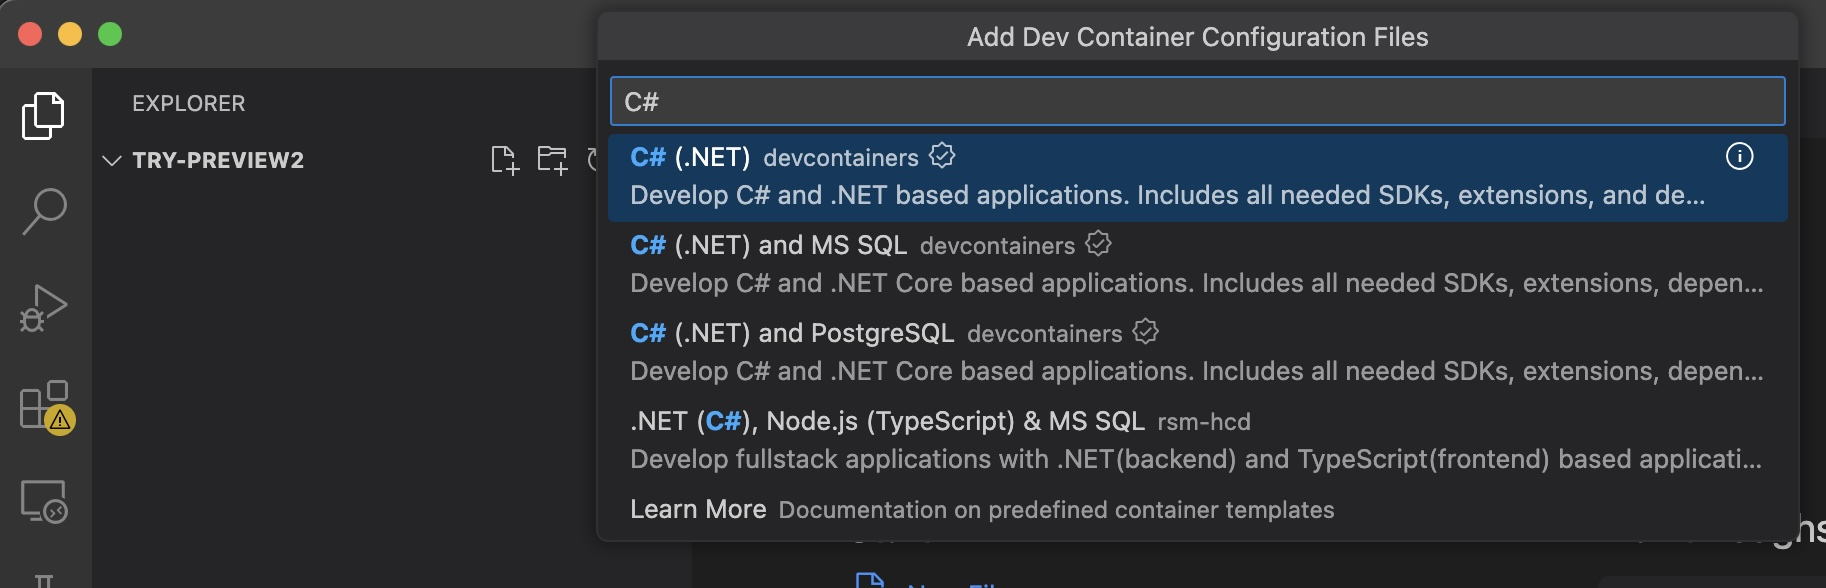Open the Remote Explorer view
The width and height of the screenshot is (1826, 588).
click(44, 501)
